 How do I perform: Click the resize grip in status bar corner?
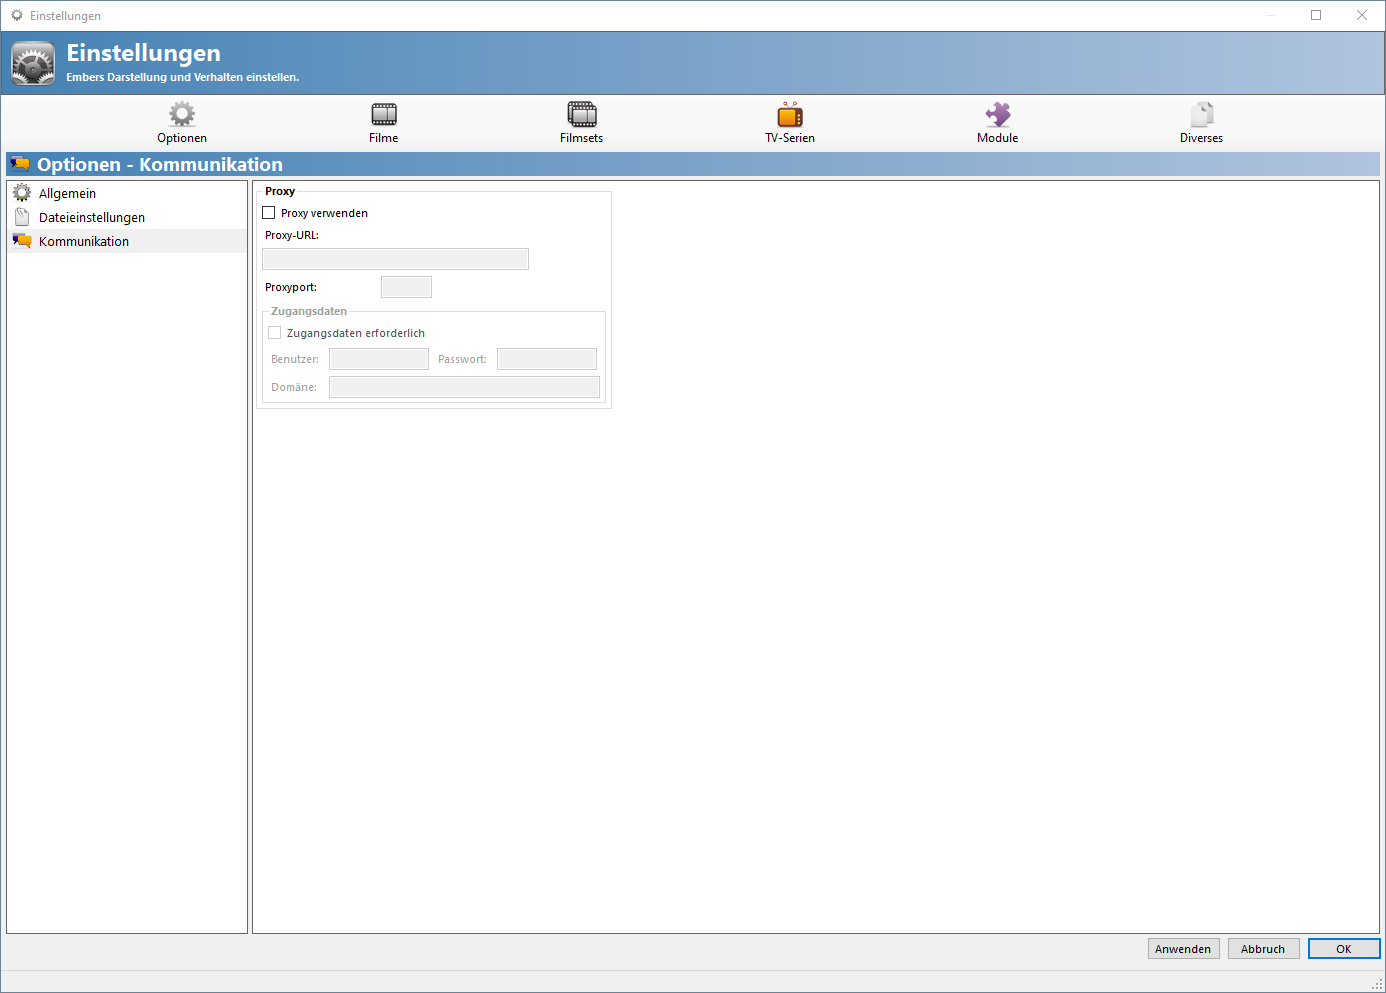(x=1377, y=984)
